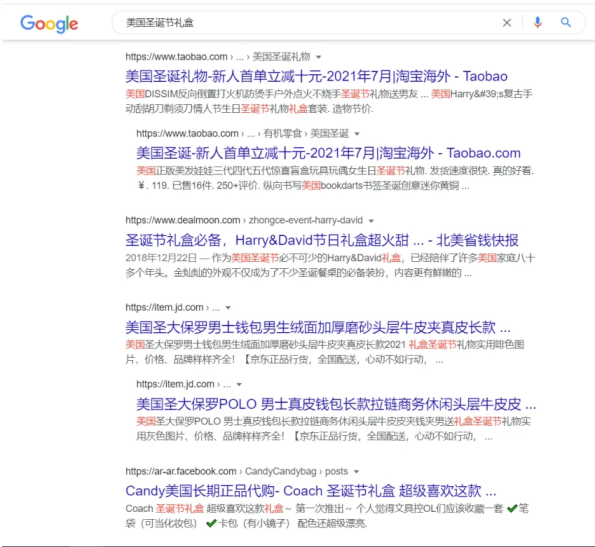Open result 圣诞节礼盒必备 Harry&David 北美省钱快报

point(322,240)
